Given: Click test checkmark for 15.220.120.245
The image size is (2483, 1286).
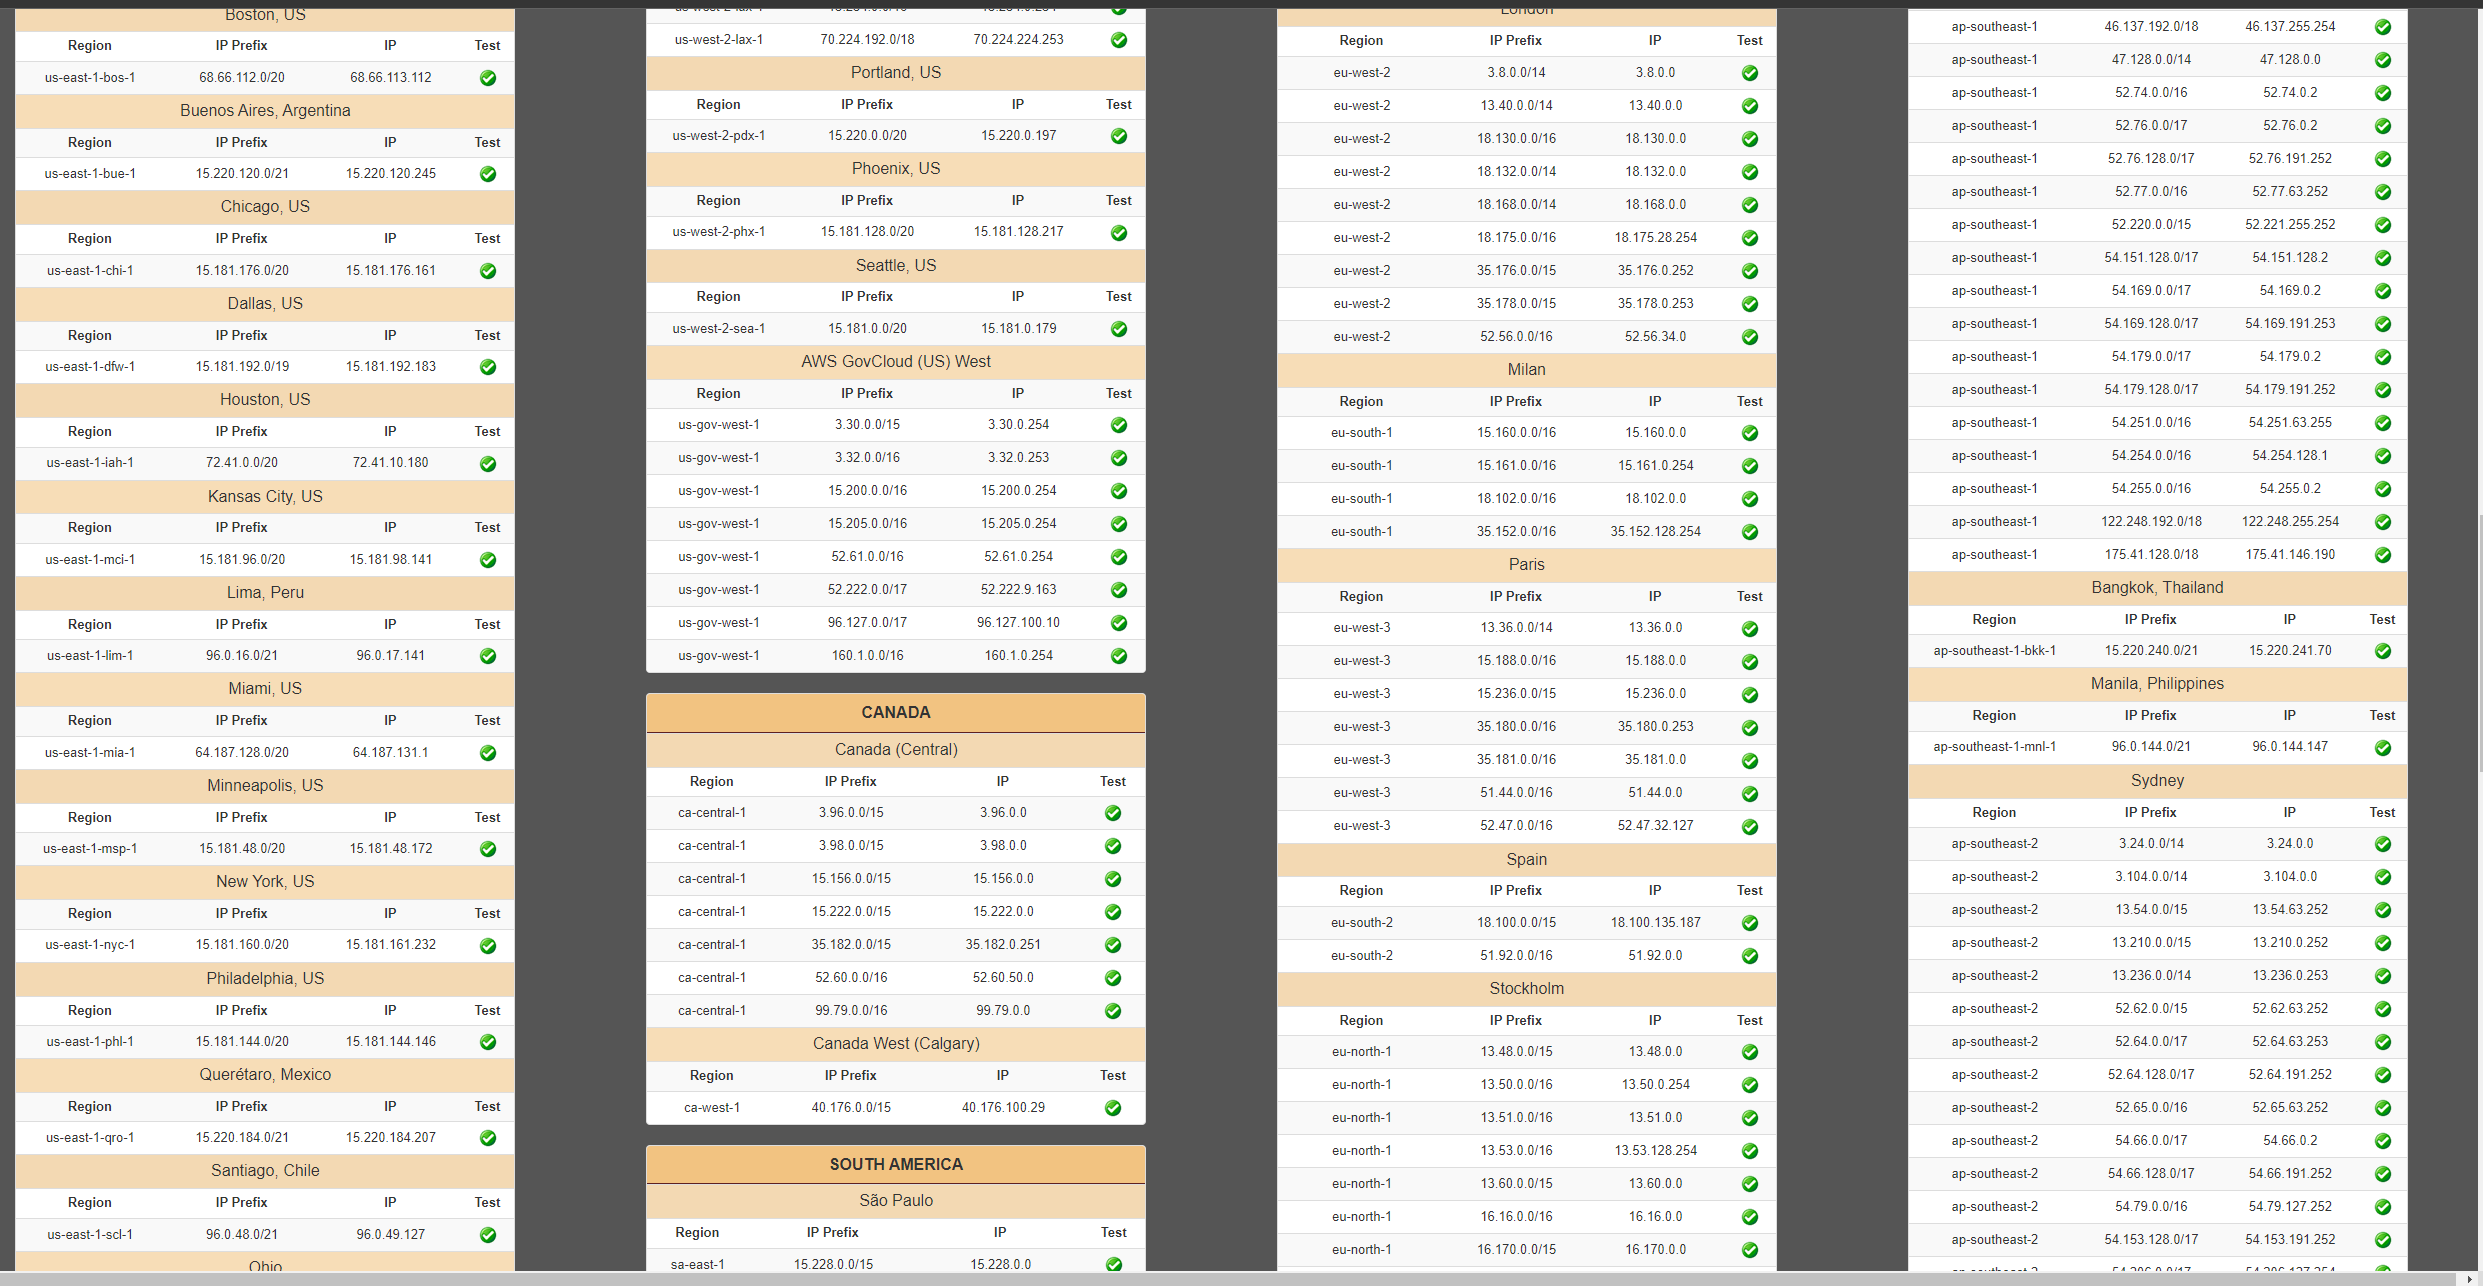Looking at the screenshot, I should (x=488, y=174).
